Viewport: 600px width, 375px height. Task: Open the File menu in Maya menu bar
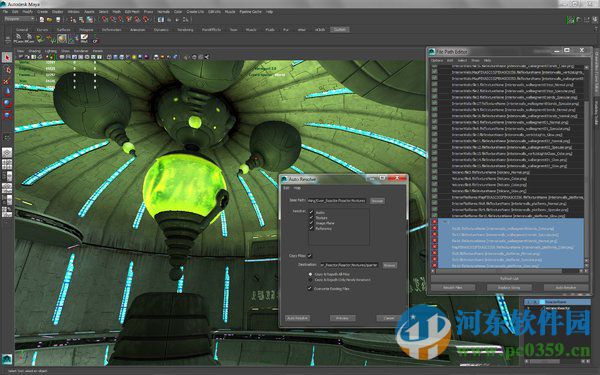5,12
